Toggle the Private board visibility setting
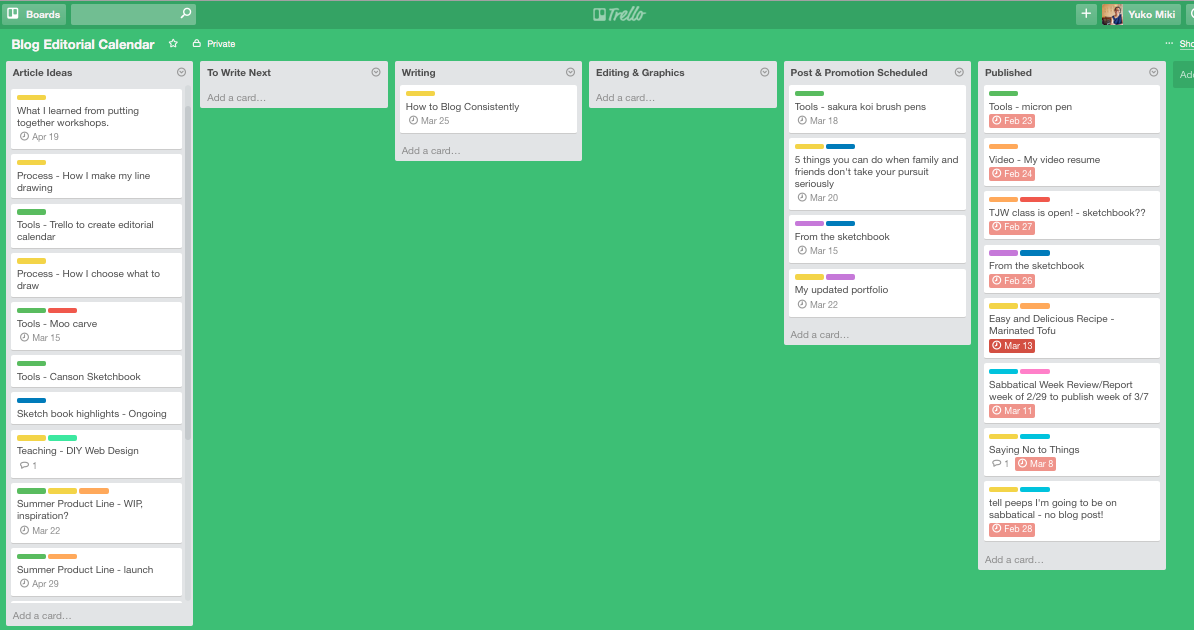The height and width of the screenshot is (630, 1194). [x=214, y=44]
